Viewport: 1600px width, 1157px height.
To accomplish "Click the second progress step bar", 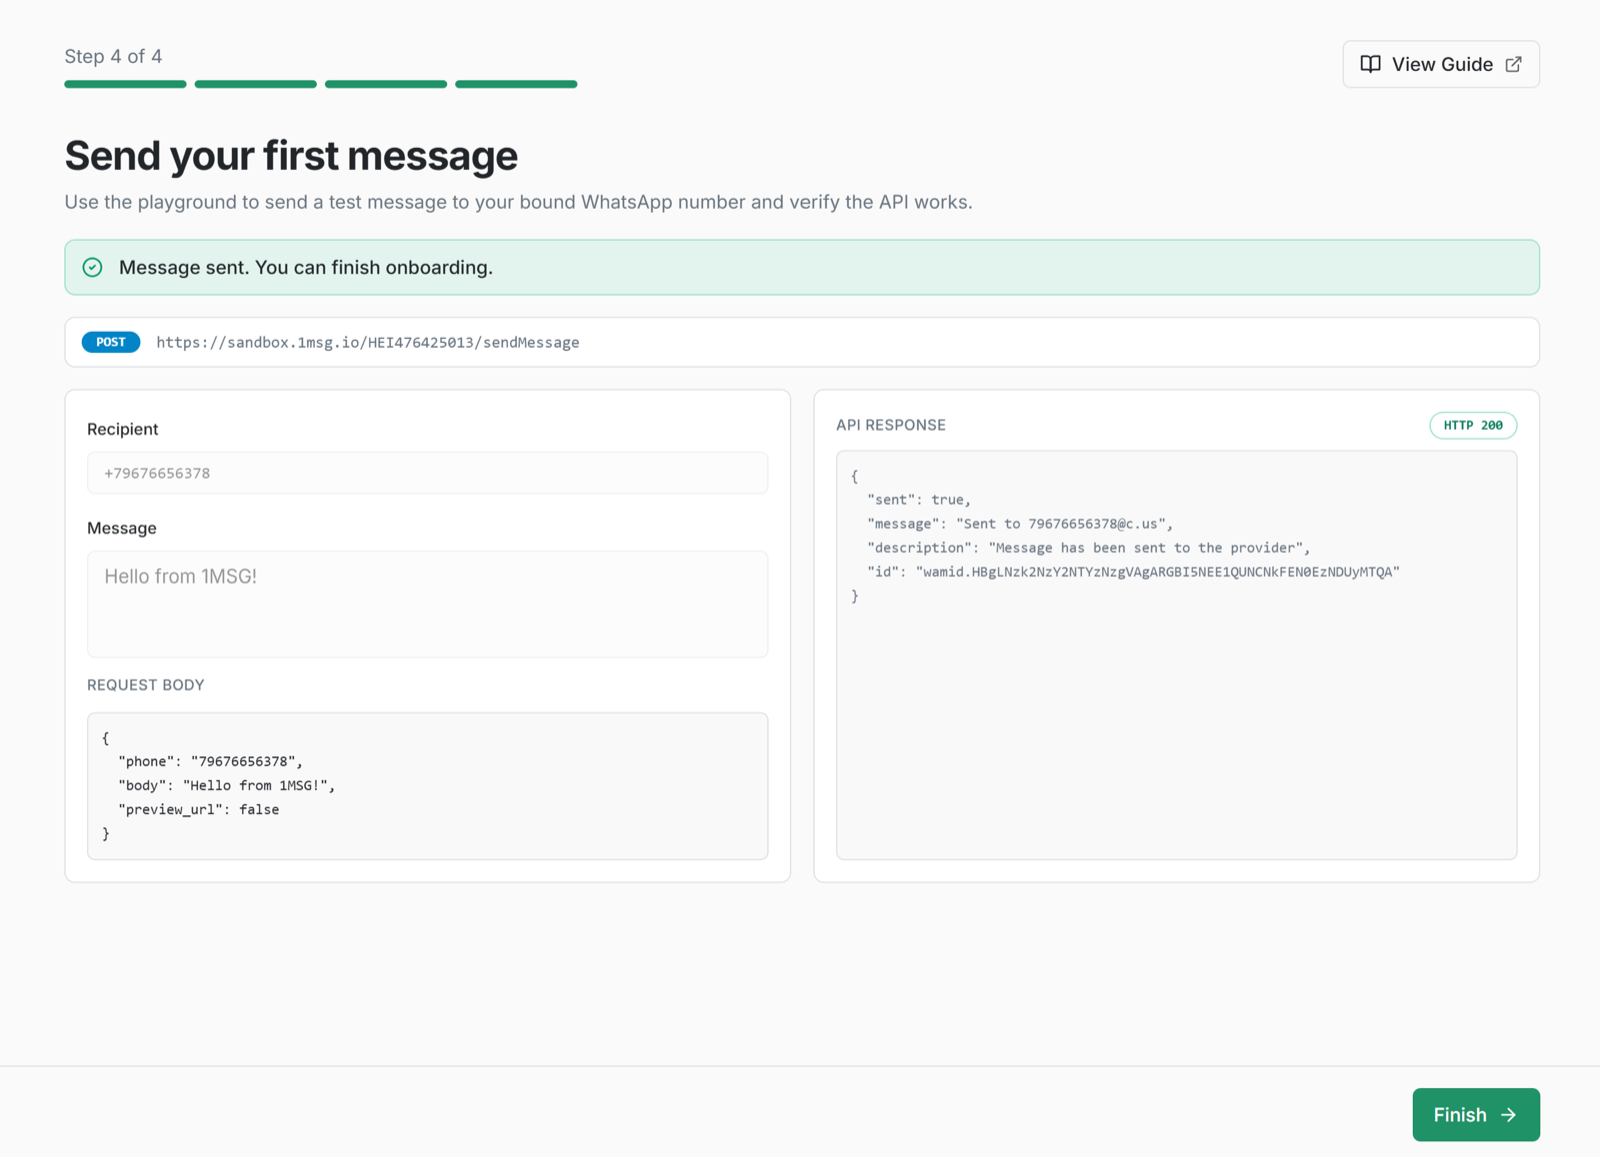I will (x=256, y=84).
